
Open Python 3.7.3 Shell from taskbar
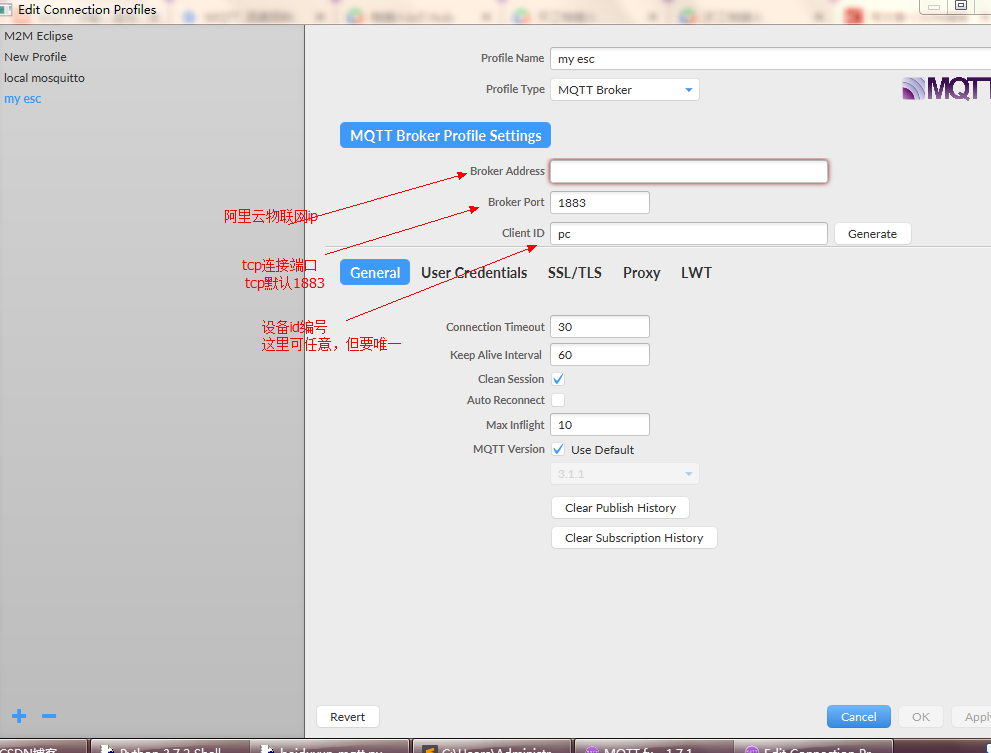(169, 747)
